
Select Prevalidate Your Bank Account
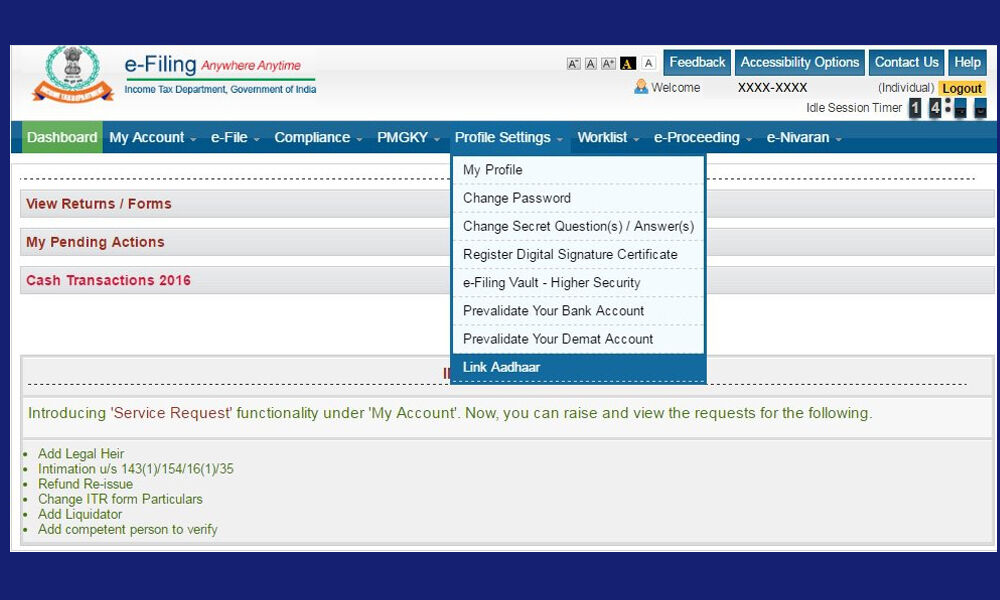(x=578, y=310)
